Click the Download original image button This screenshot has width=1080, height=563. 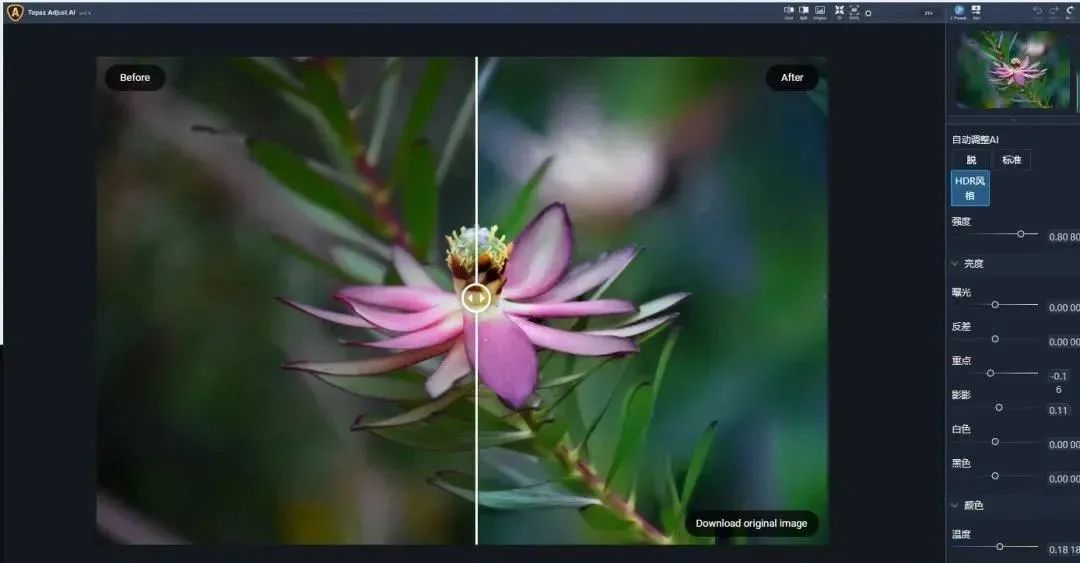[x=751, y=523]
